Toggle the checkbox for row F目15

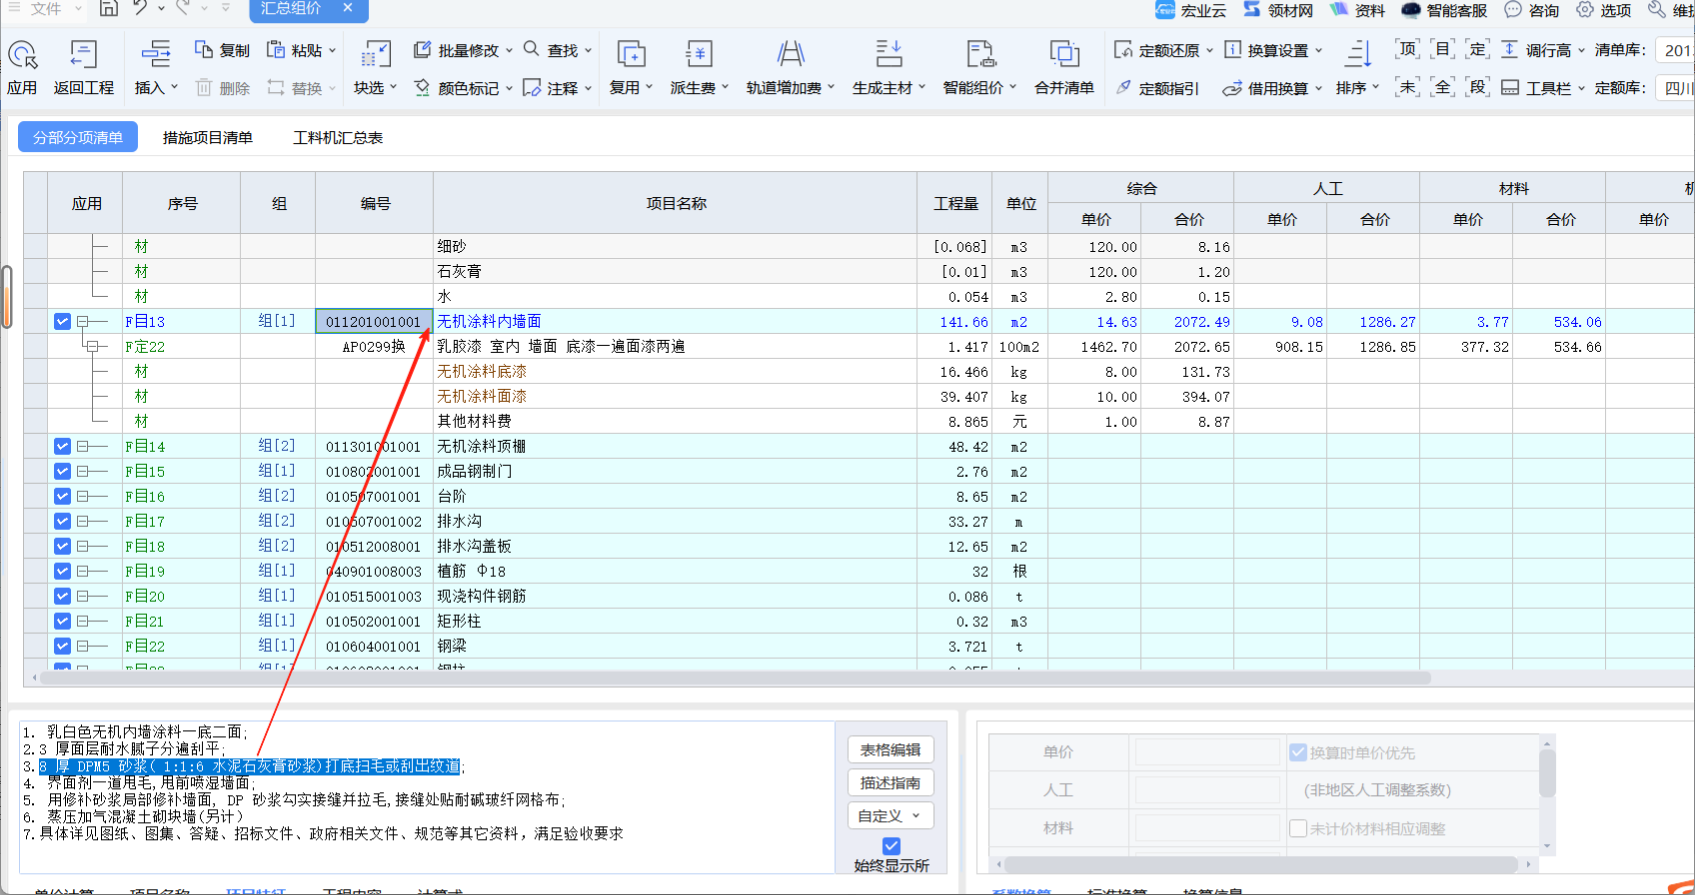62,471
